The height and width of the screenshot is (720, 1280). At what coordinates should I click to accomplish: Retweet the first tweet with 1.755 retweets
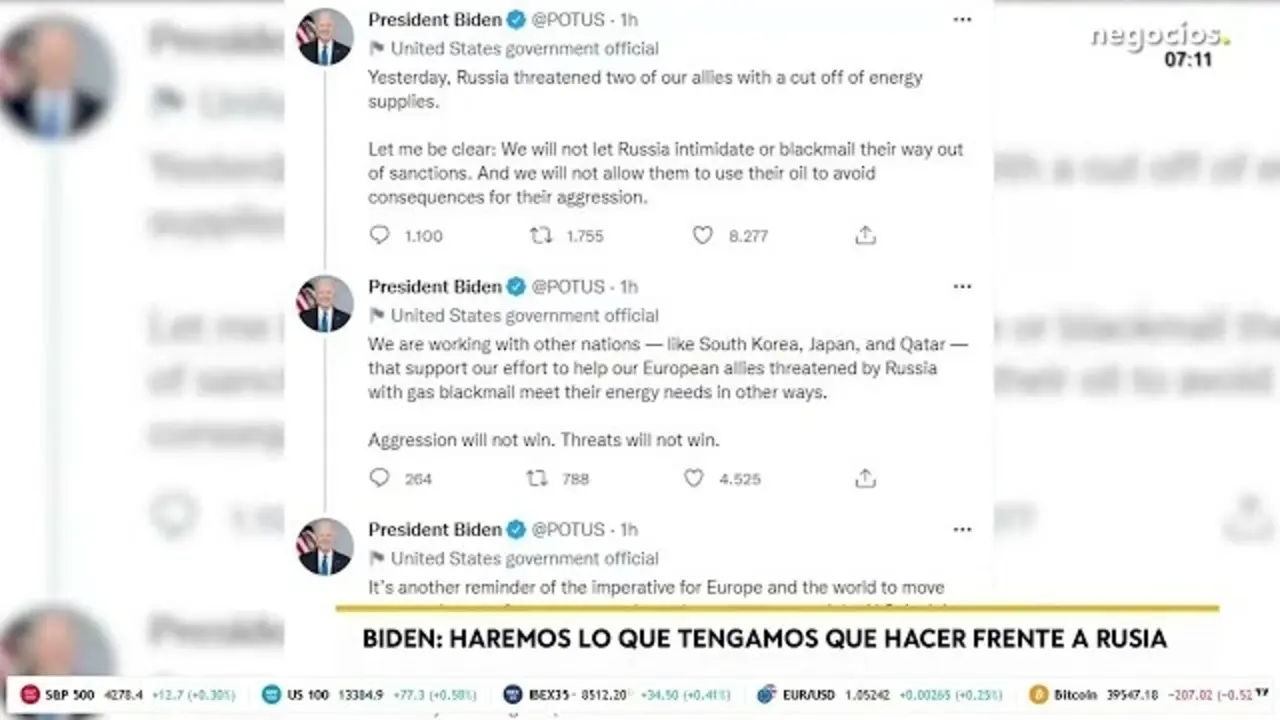tap(540, 235)
